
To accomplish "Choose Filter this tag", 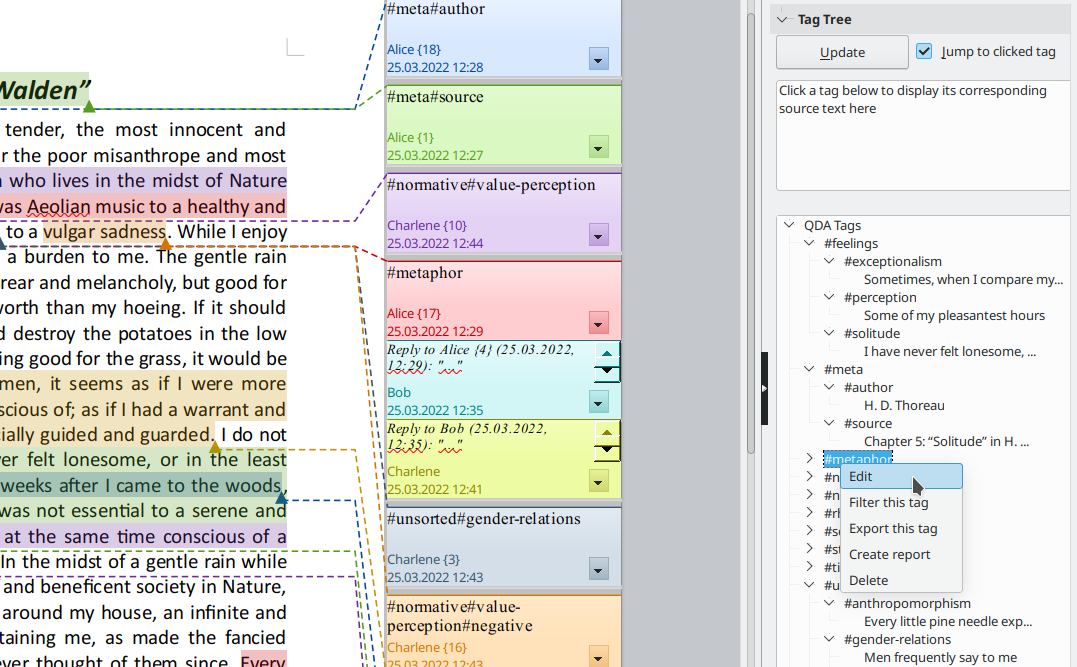I will click(901, 503).
